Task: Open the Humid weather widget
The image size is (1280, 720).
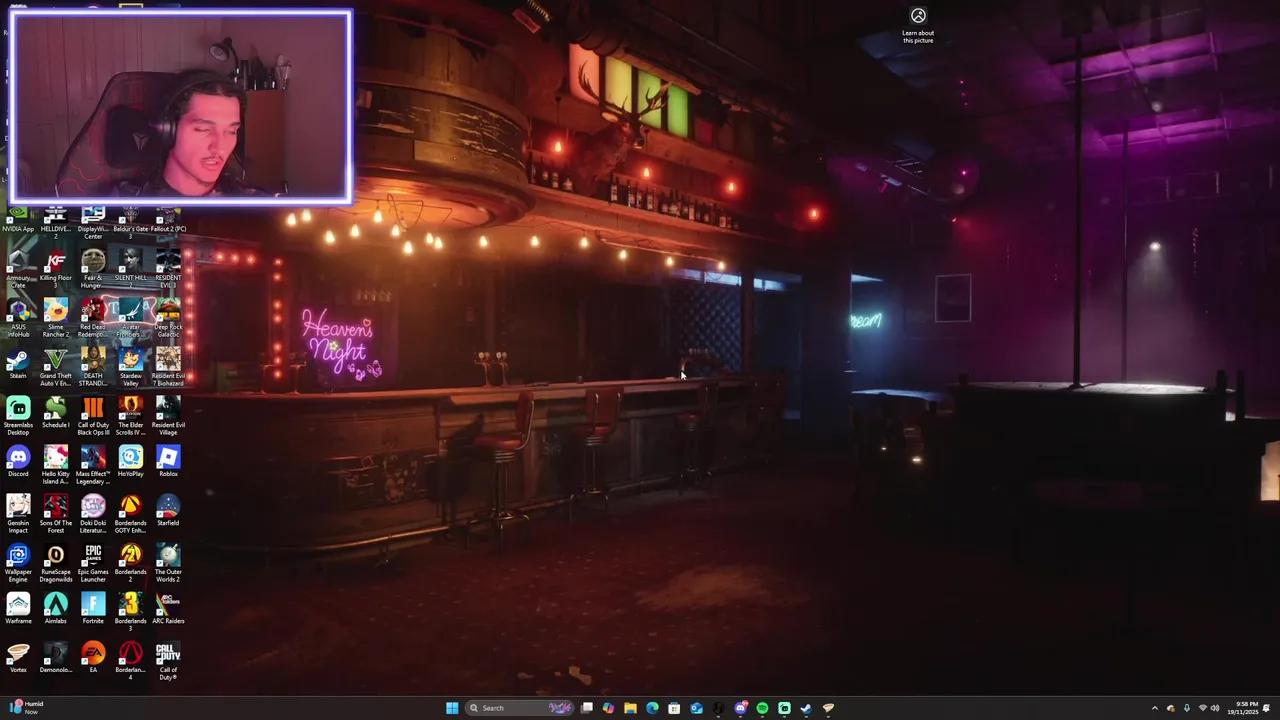Action: [x=27, y=708]
